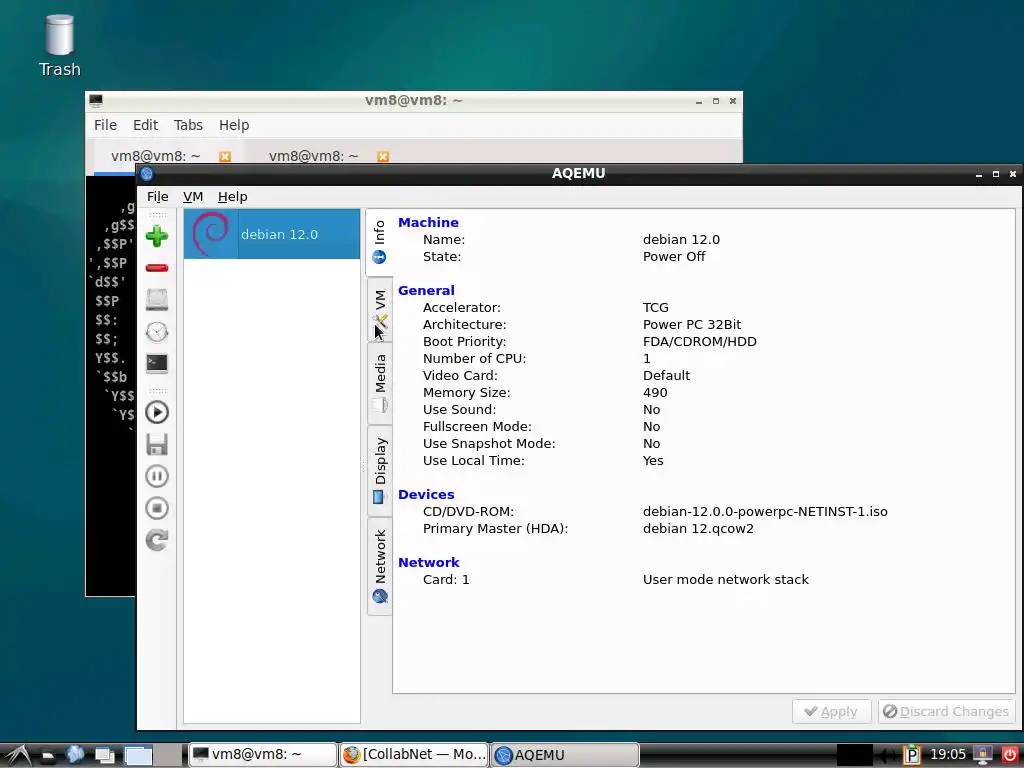Click the 19:05 clock
This screenshot has height=768, width=1024.
[948, 755]
